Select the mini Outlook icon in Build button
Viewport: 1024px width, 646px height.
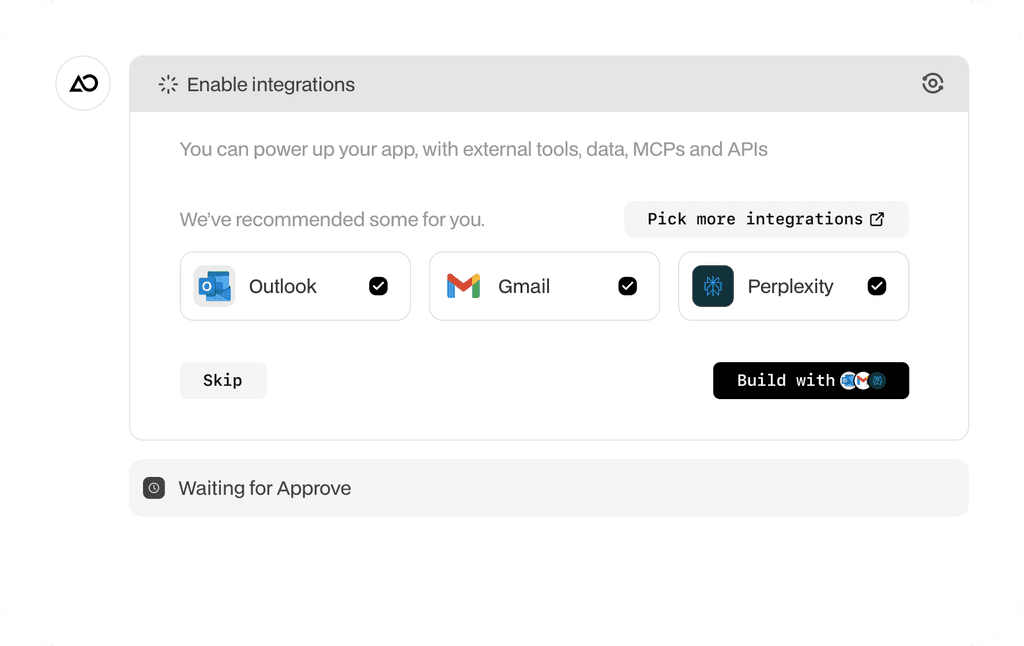pyautogui.click(x=849, y=381)
